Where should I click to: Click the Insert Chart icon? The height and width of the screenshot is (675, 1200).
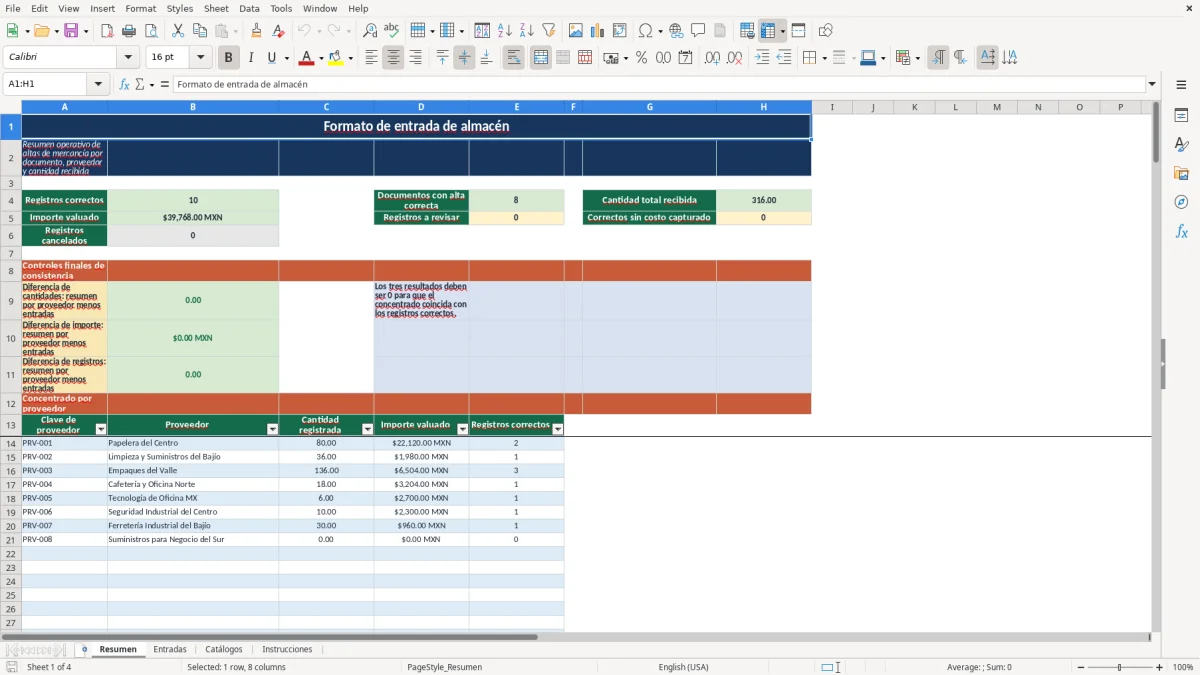pos(598,31)
